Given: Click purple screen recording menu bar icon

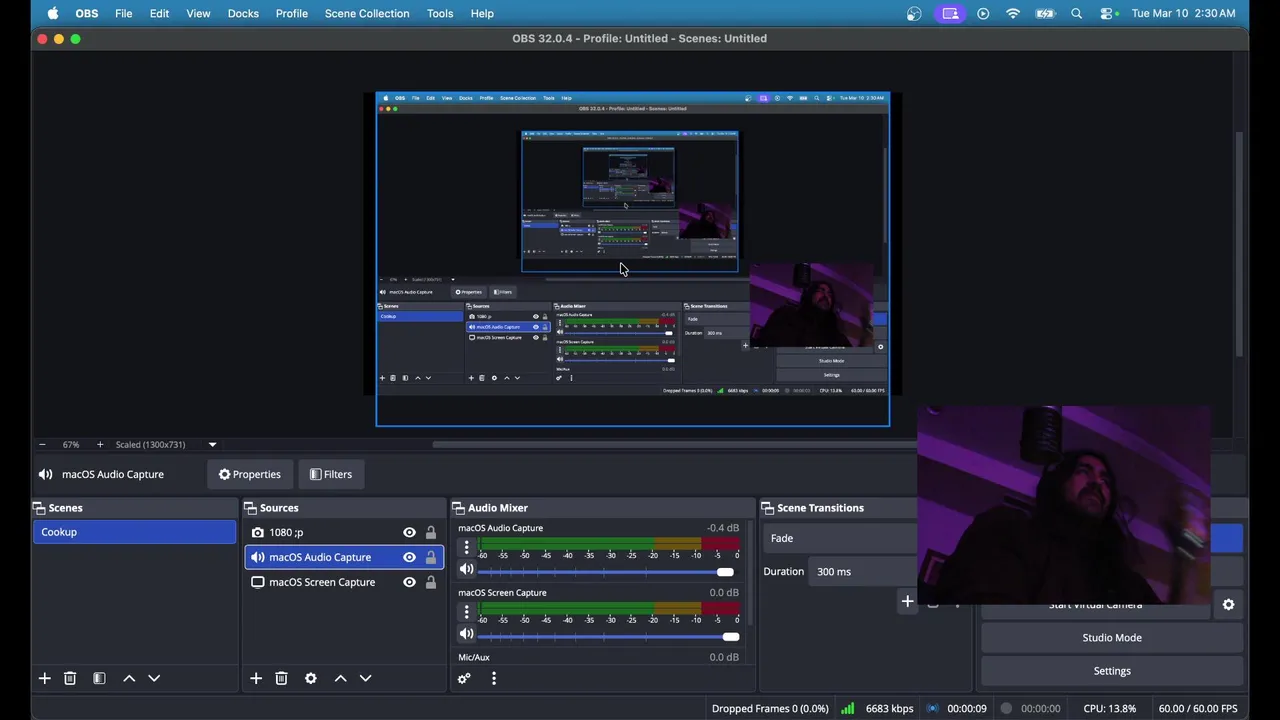Looking at the screenshot, I should [x=950, y=14].
